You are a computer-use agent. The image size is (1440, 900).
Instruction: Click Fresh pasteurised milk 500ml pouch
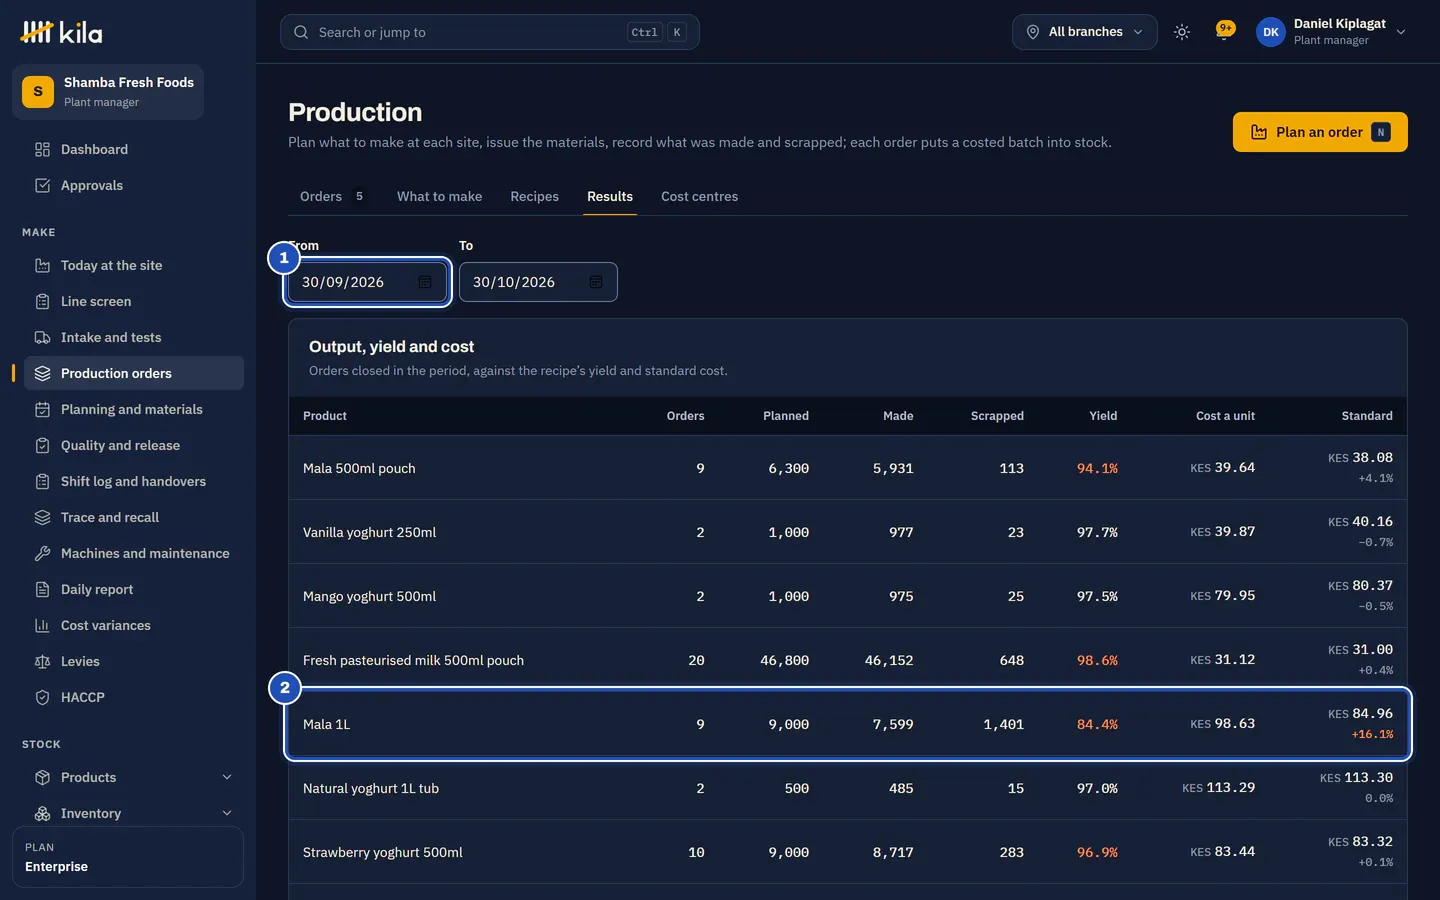[x=413, y=660]
